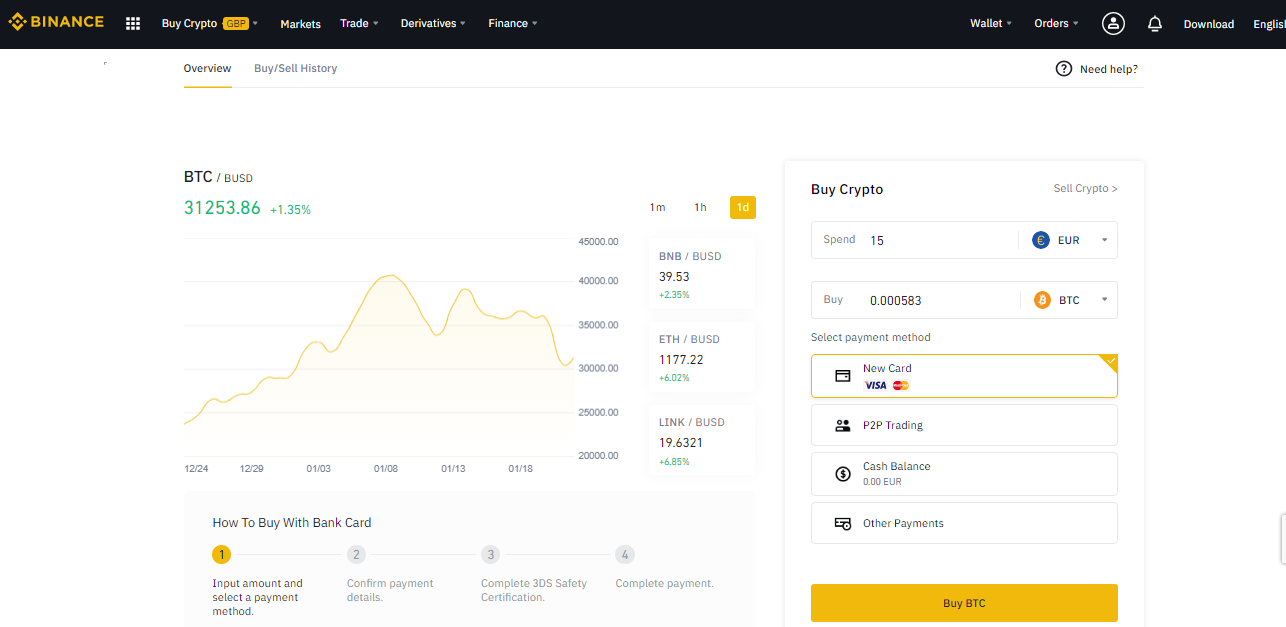Select P2P Trading payment method
Viewport: 1286px width, 627px height.
[964, 425]
